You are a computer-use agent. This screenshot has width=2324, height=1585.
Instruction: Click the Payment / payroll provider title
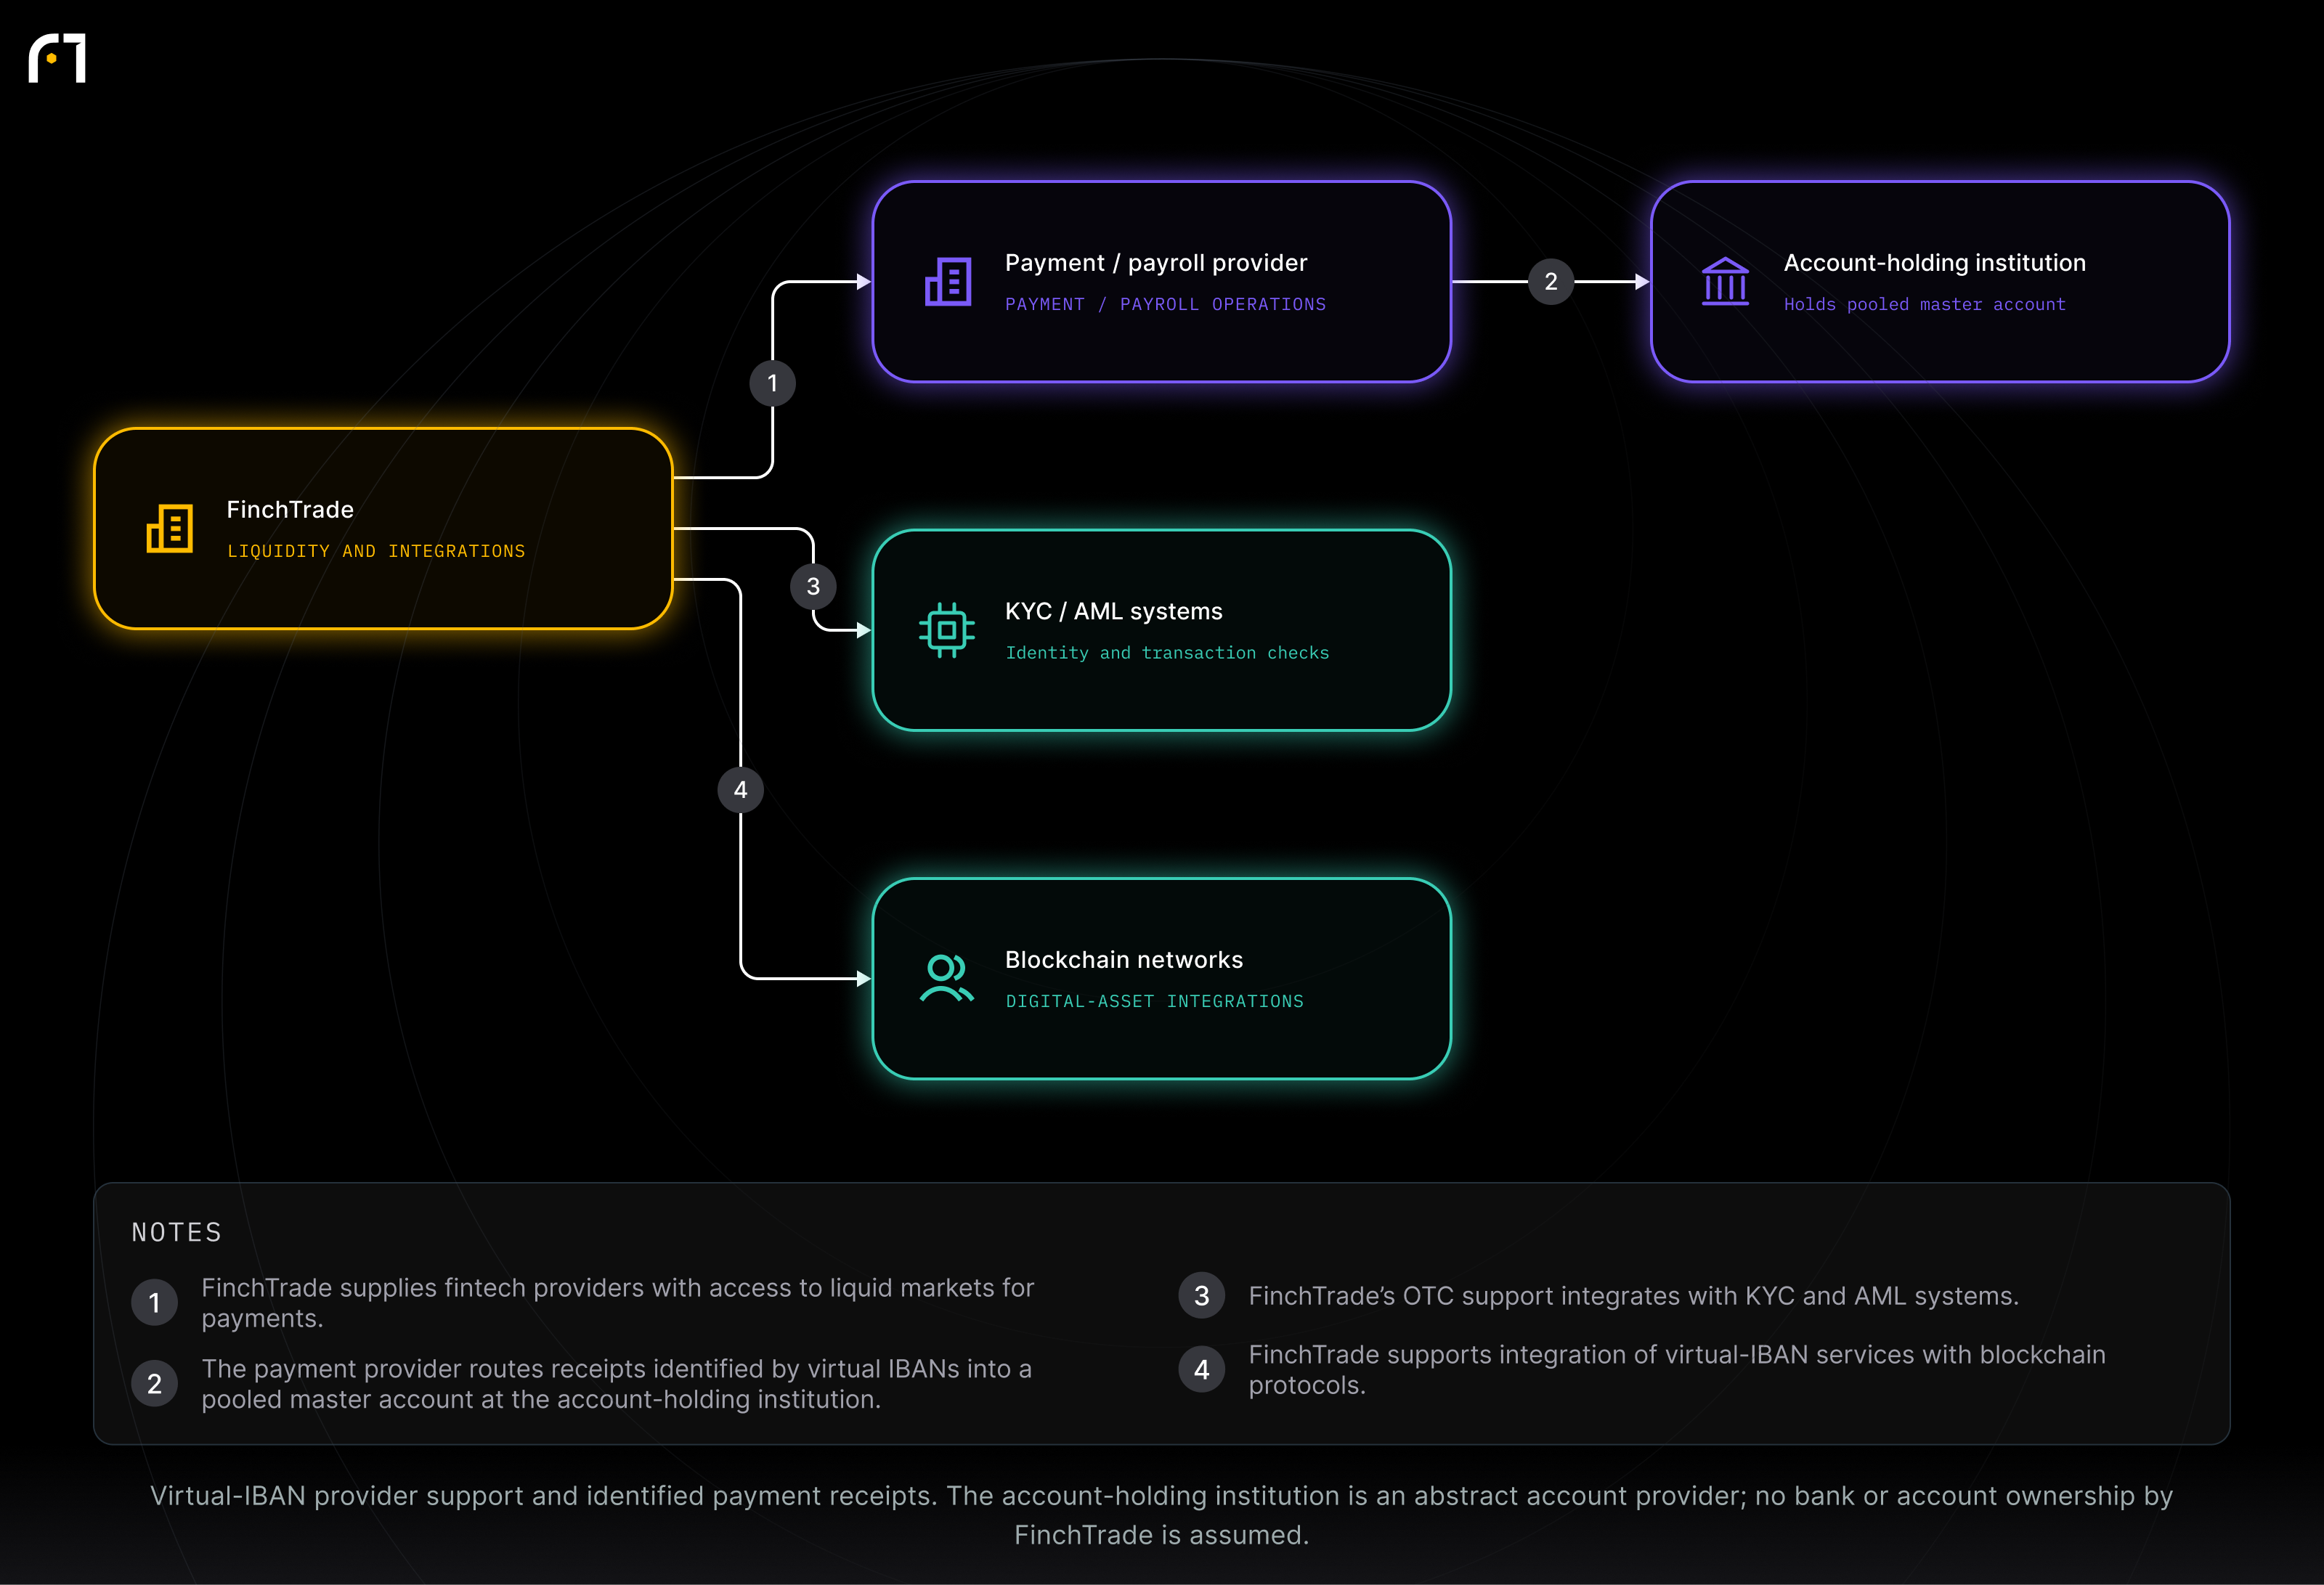pyautogui.click(x=1156, y=263)
